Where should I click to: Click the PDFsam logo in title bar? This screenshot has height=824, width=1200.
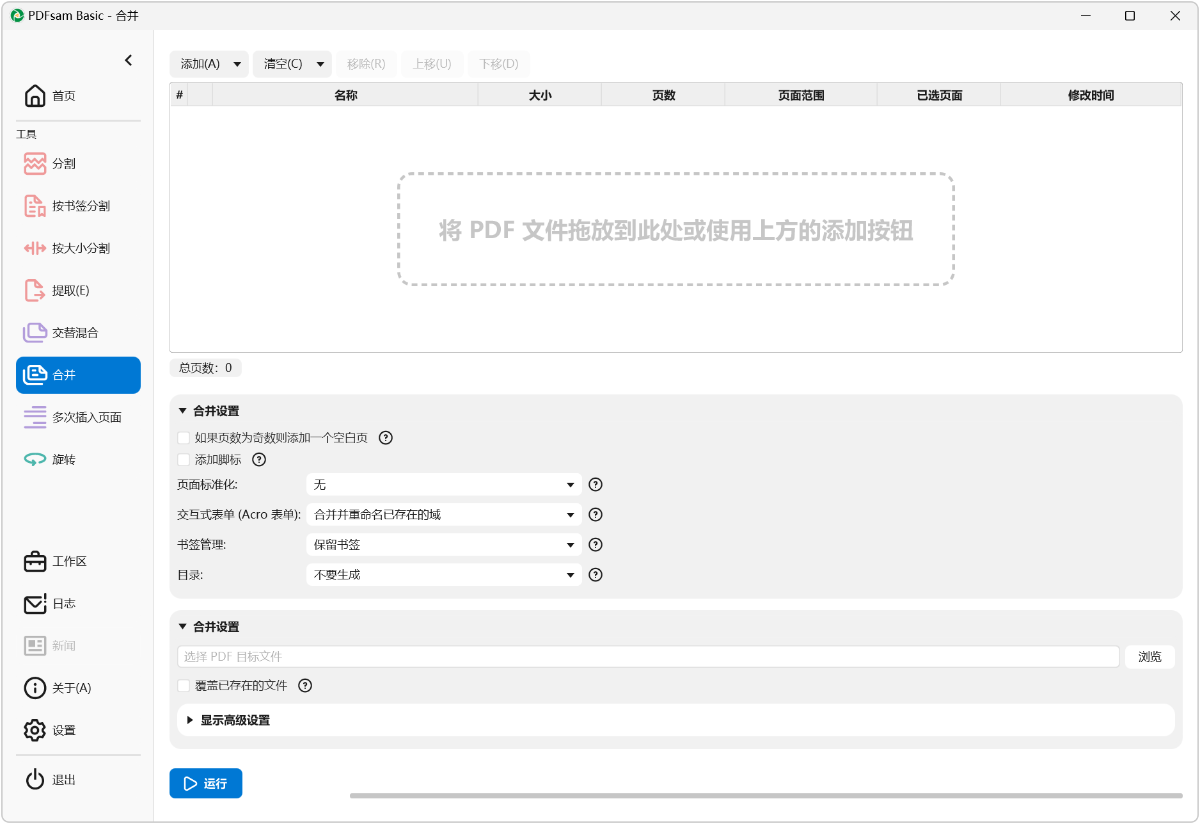click(x=17, y=15)
